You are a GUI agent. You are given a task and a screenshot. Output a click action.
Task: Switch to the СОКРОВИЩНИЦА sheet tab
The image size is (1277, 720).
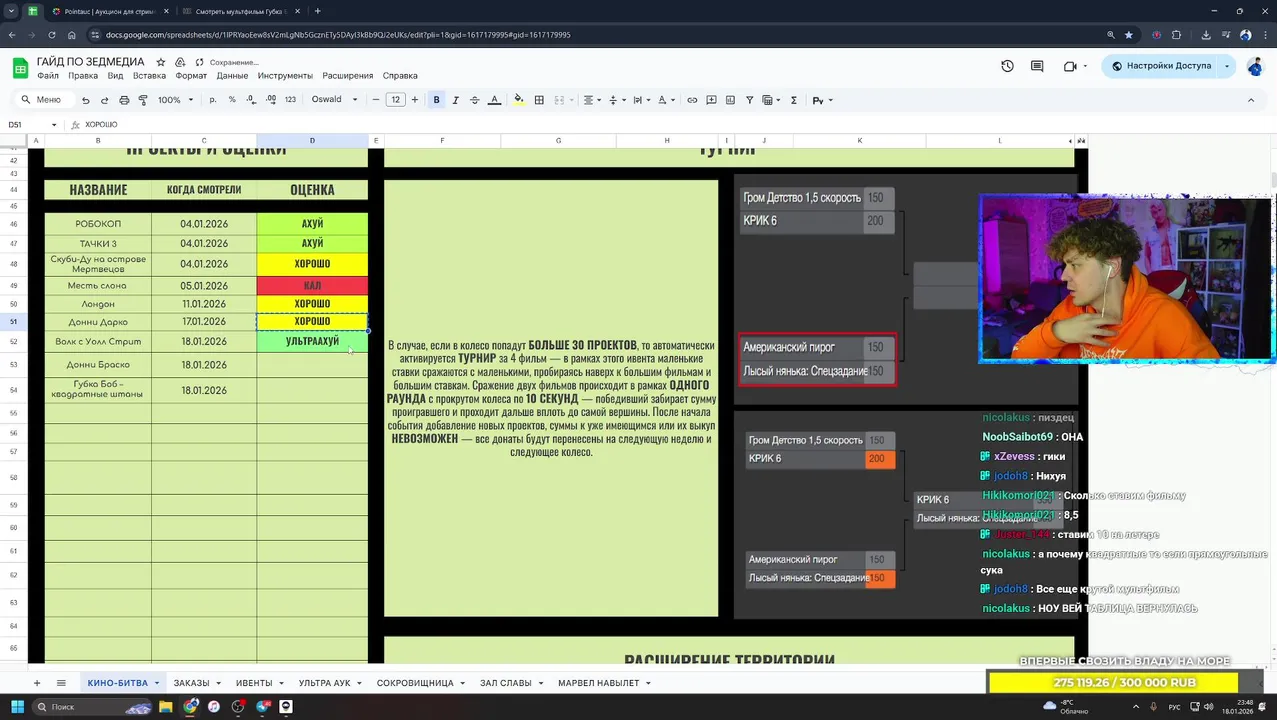click(x=415, y=683)
